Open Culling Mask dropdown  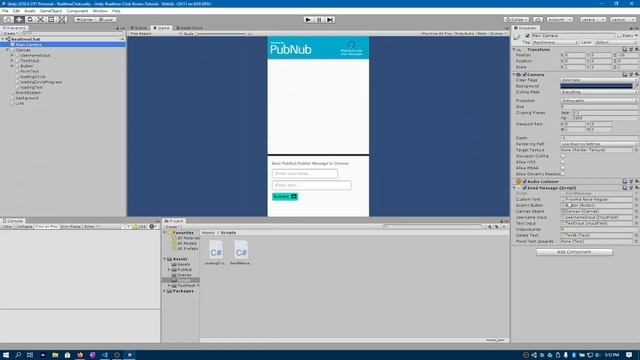point(599,92)
